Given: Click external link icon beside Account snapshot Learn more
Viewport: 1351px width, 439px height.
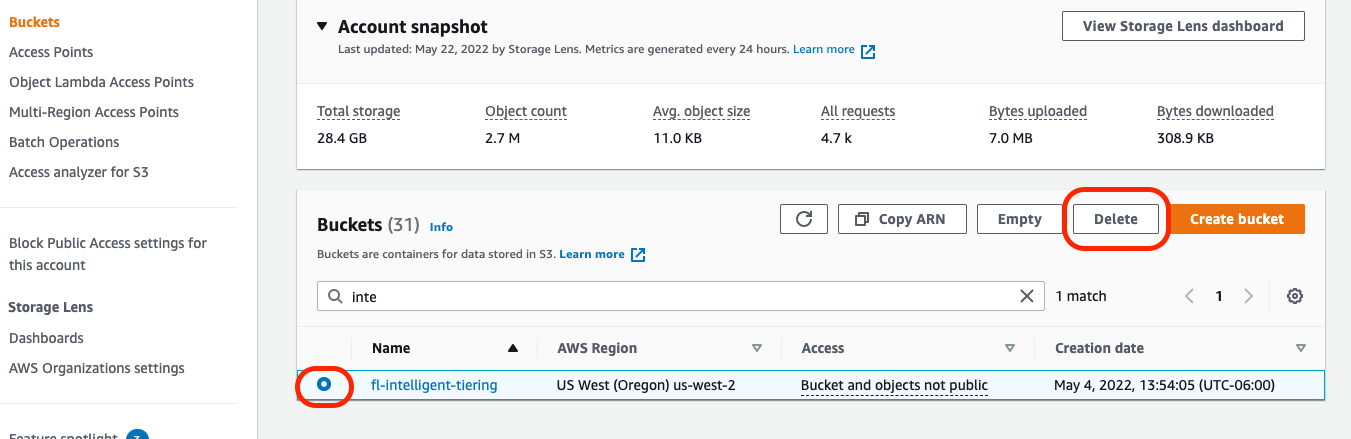Looking at the screenshot, I should [868, 51].
